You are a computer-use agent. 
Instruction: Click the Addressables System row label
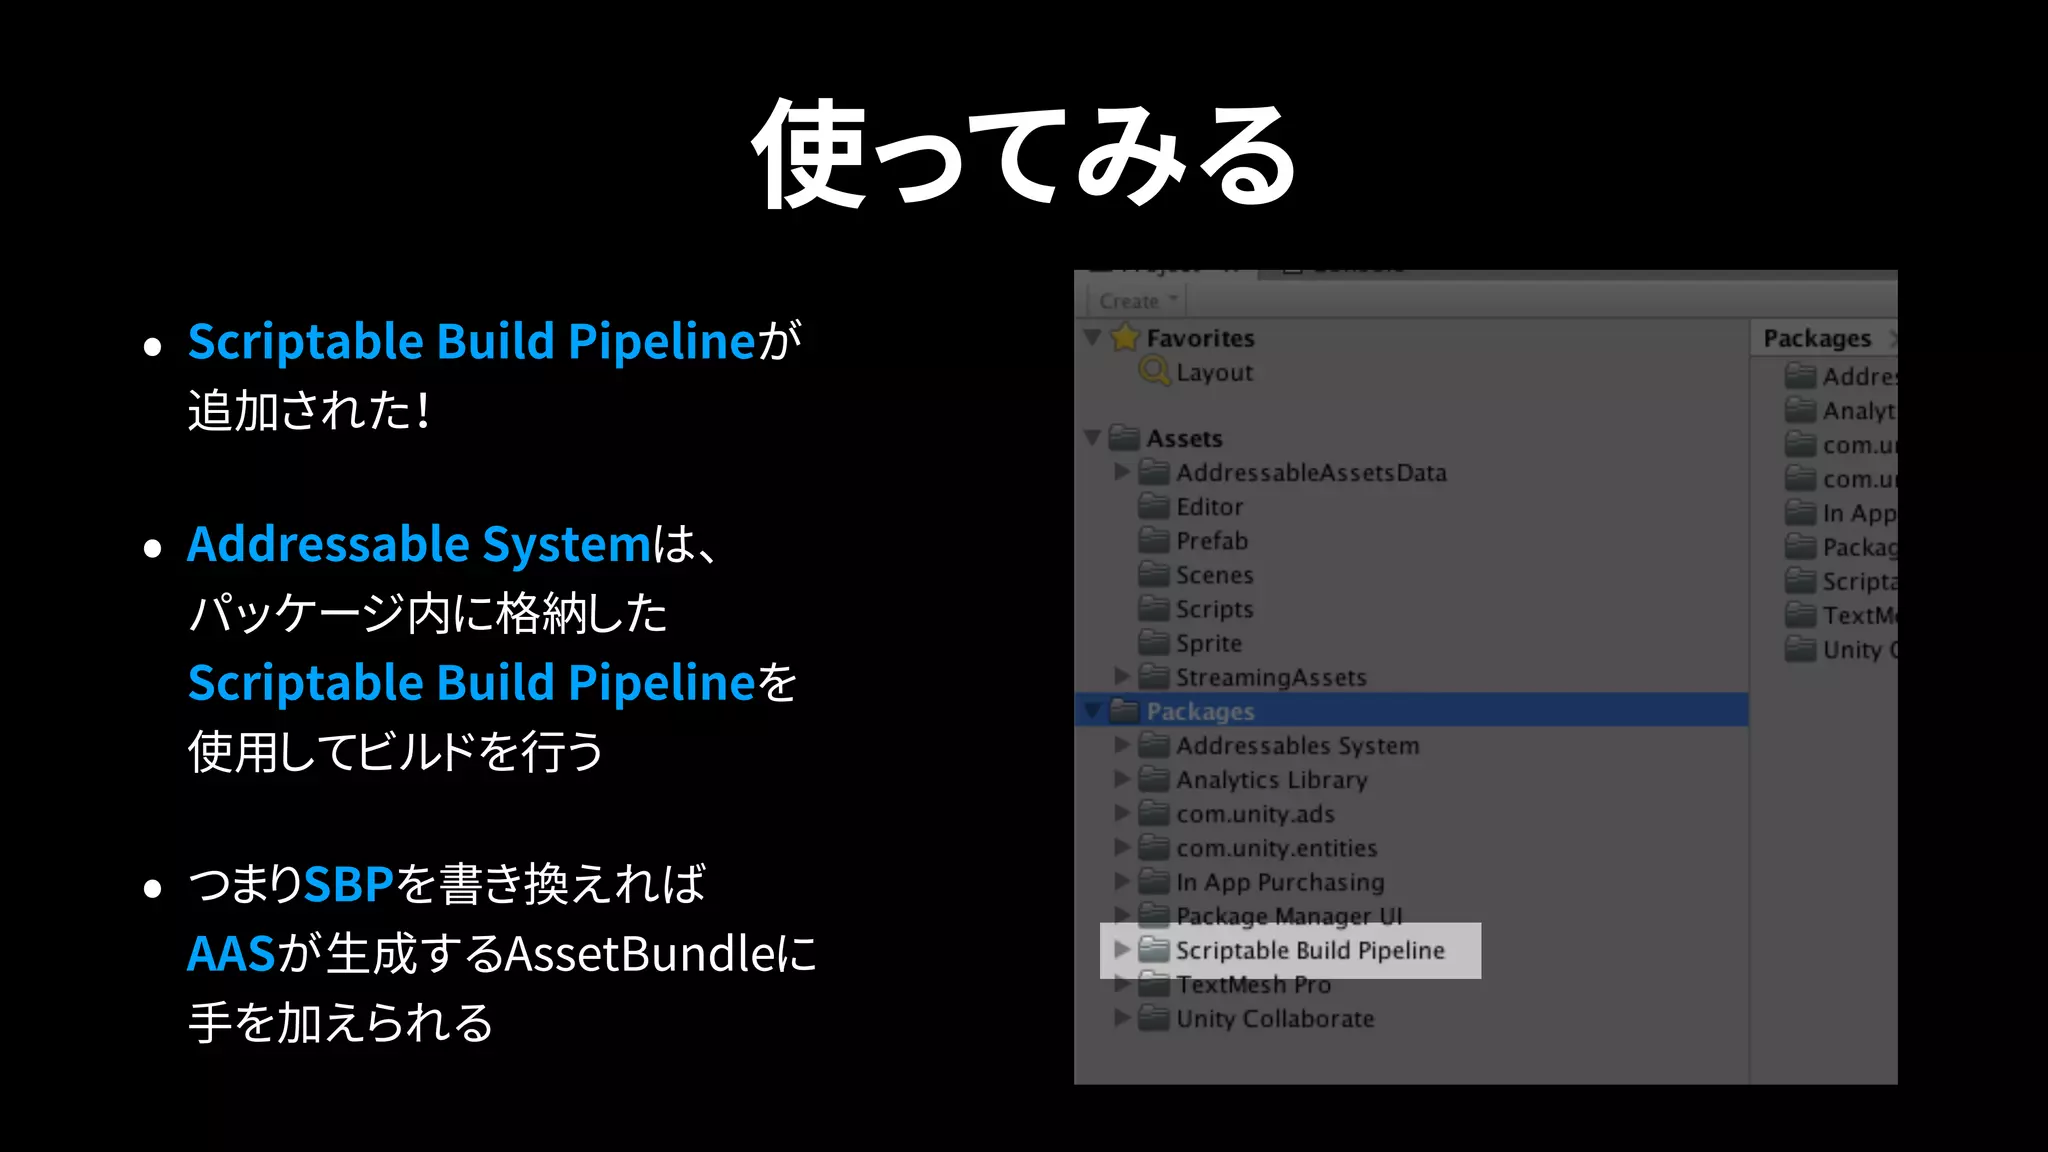(1297, 745)
